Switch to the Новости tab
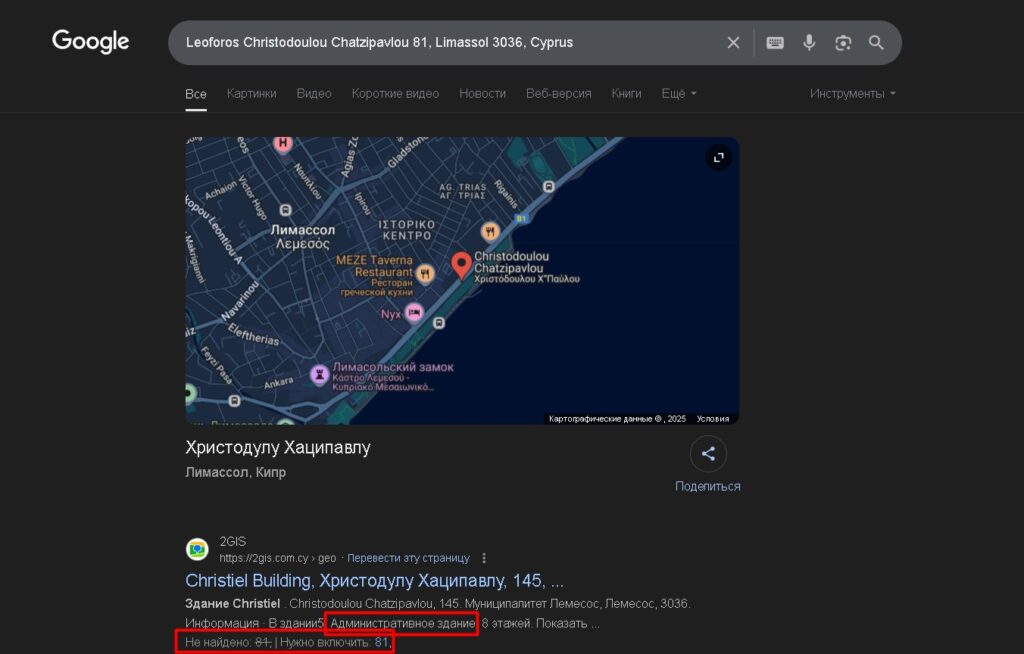This screenshot has width=1024, height=654. coord(483,93)
